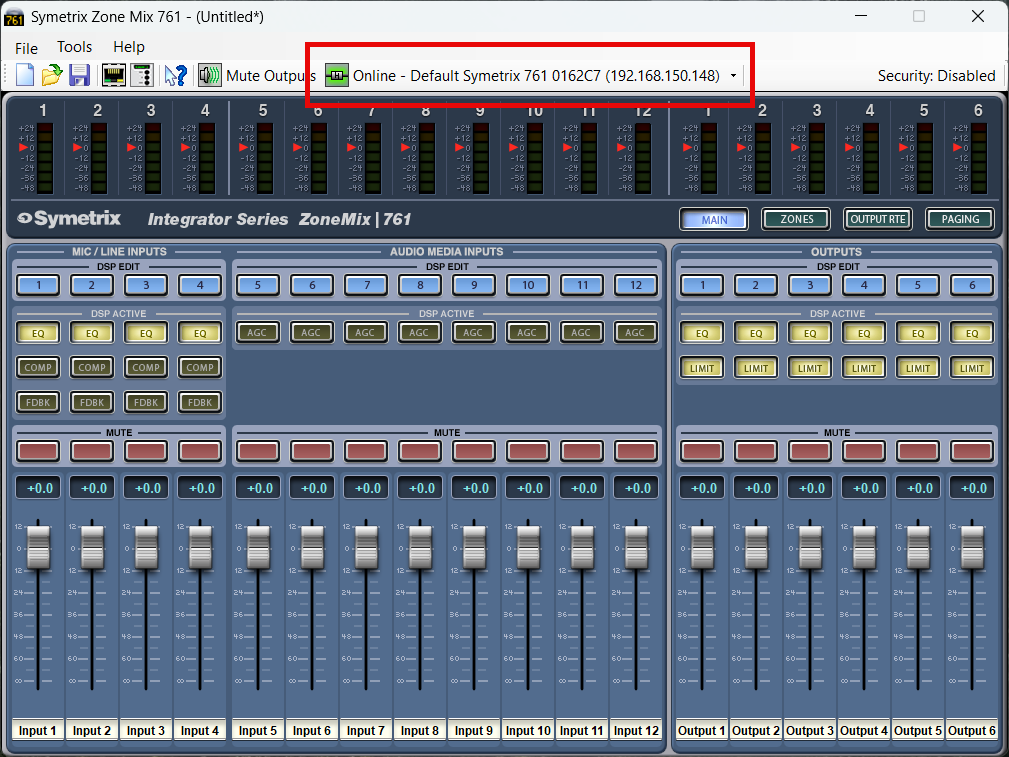The width and height of the screenshot is (1009, 757).
Task: Toggle EQ on mic/line input 4
Action: pyautogui.click(x=200, y=333)
